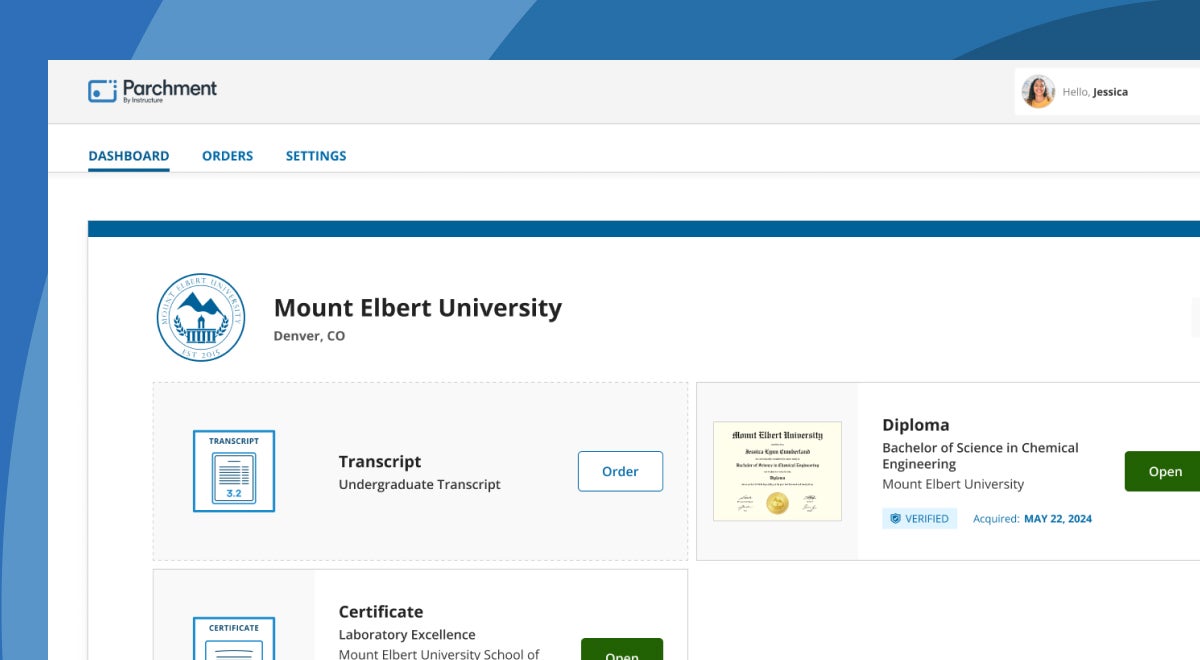The height and width of the screenshot is (660, 1200).
Task: Select the Transcript document icon
Action: tap(233, 471)
